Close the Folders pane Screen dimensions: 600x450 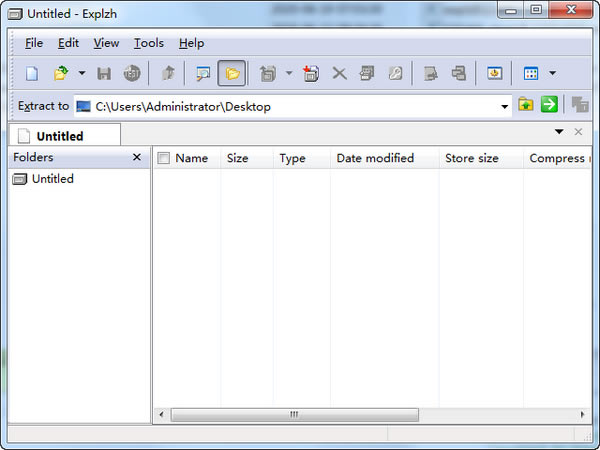coord(137,158)
